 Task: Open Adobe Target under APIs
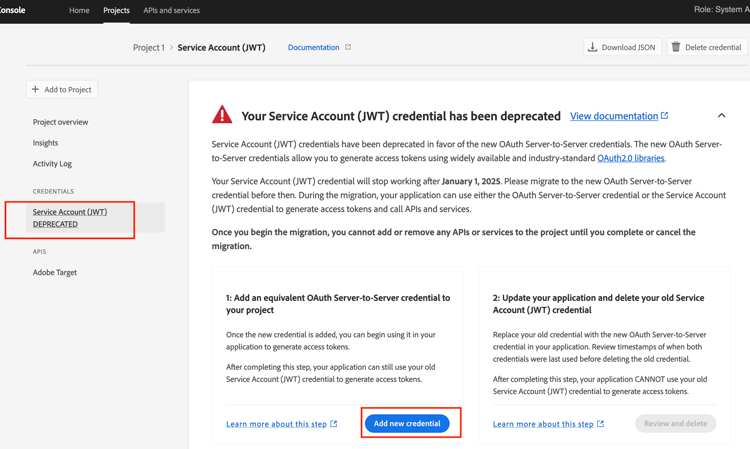55,273
